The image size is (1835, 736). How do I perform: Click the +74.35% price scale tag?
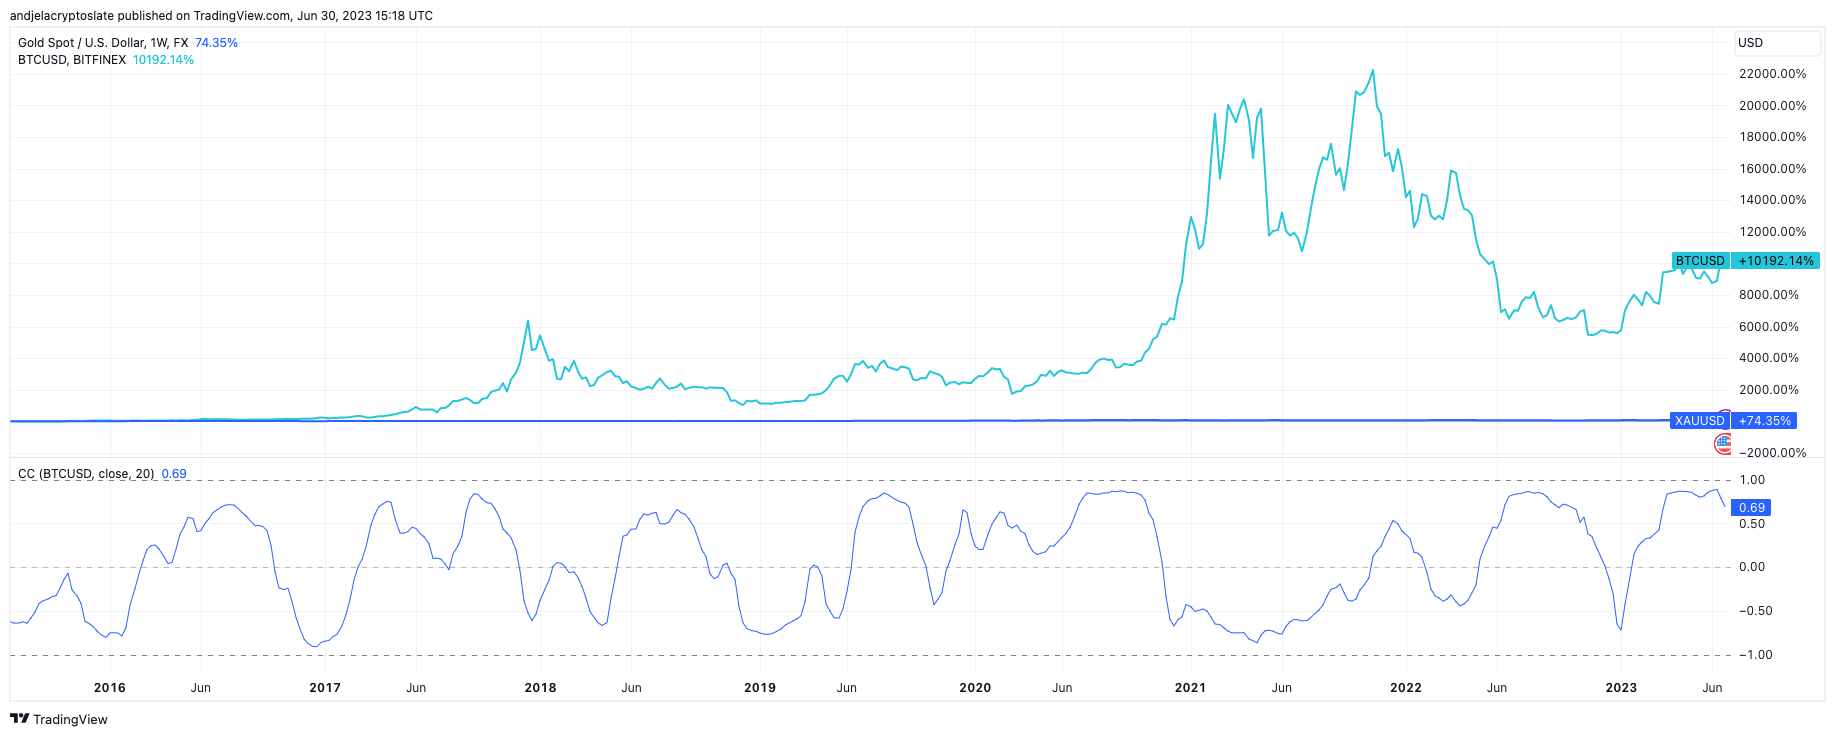(x=1765, y=421)
